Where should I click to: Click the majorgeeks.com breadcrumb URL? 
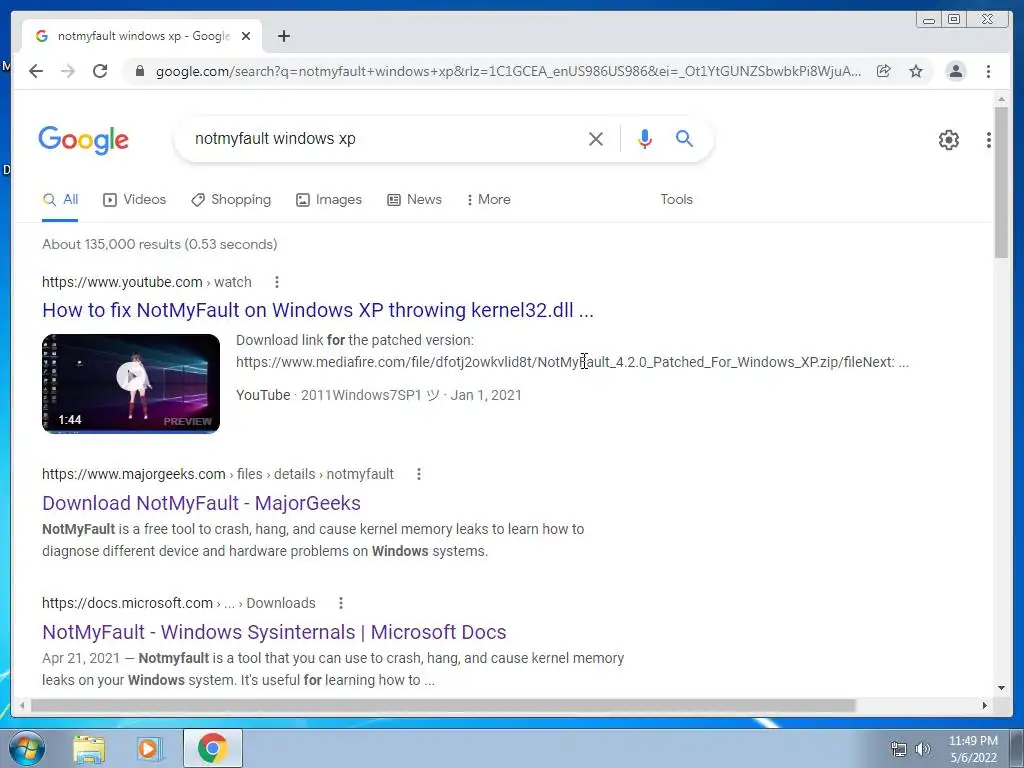[217, 474]
